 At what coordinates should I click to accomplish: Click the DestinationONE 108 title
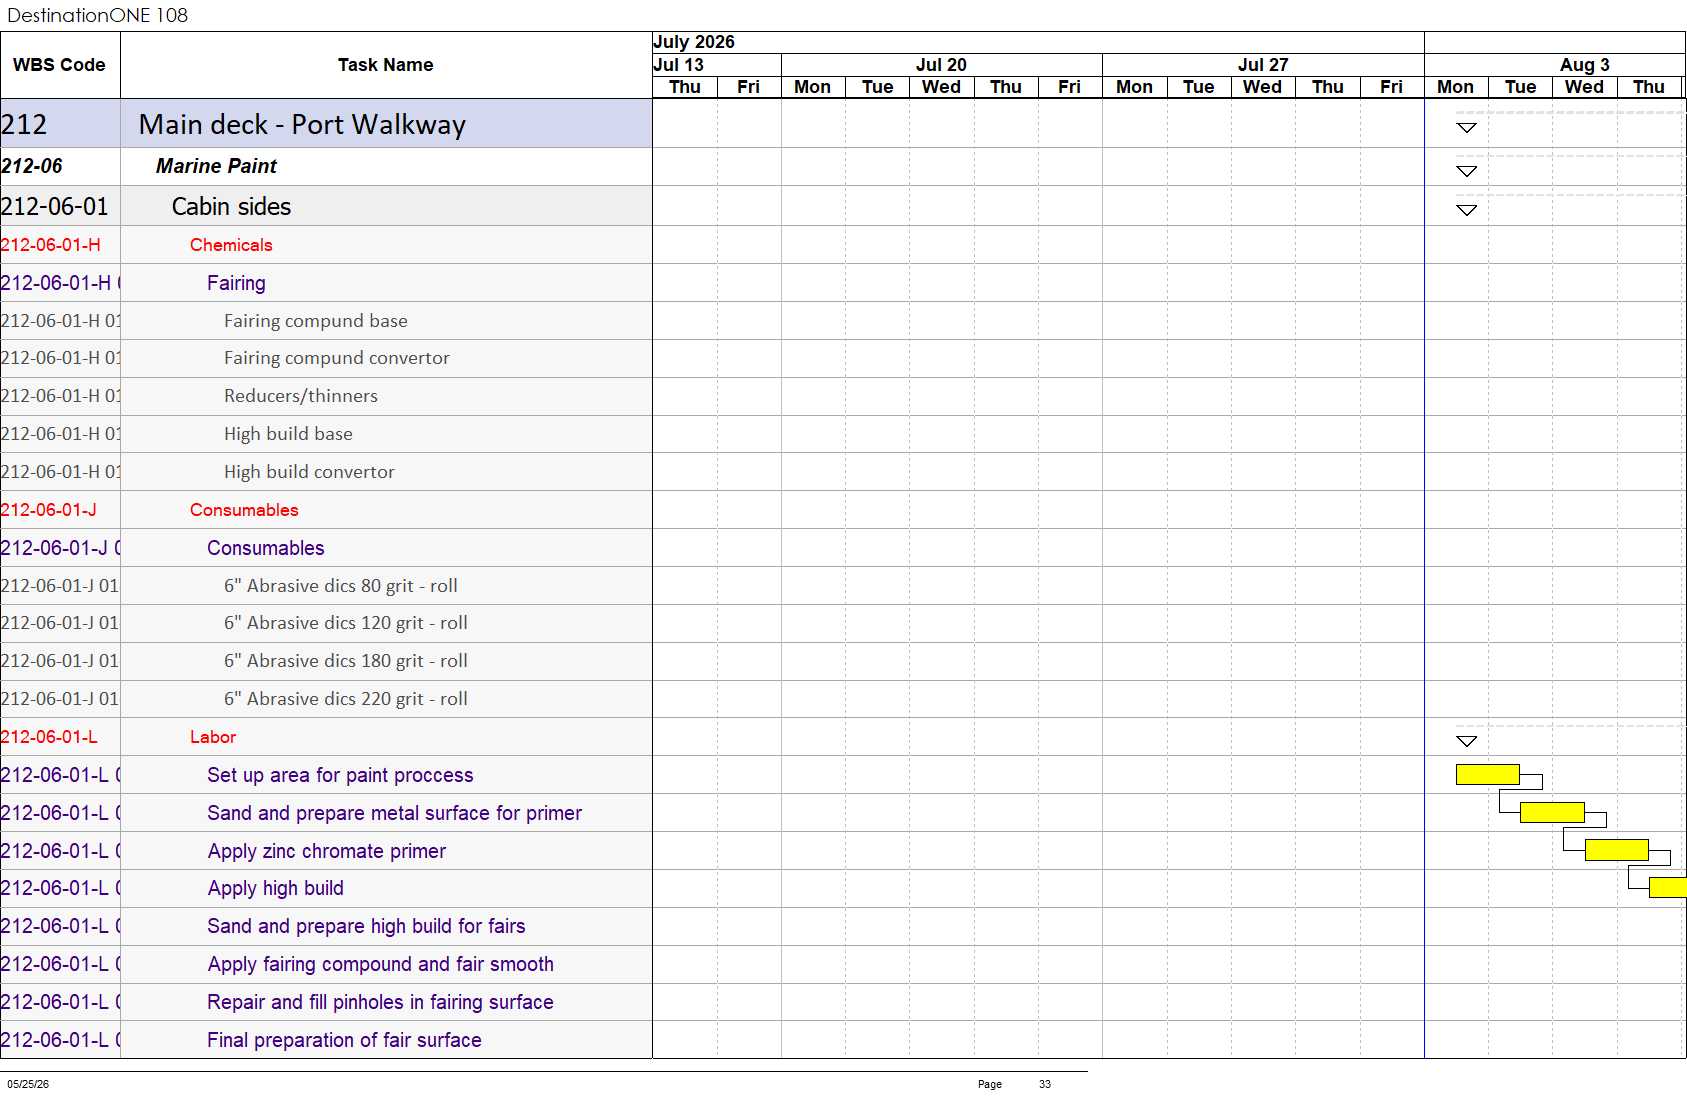[x=97, y=15]
